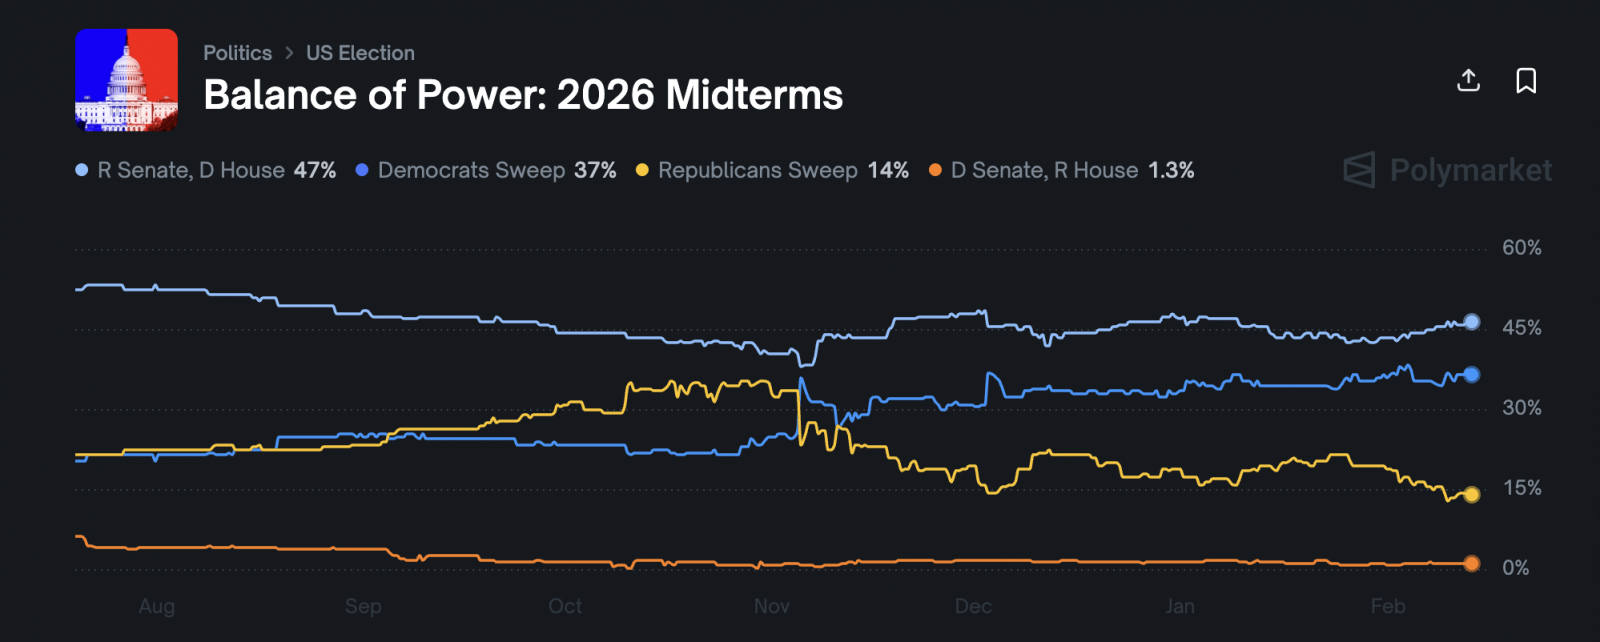The image size is (1600, 642).
Task: Click the yellow Republicans Sweep endpoint marker
Action: [x=1471, y=494]
